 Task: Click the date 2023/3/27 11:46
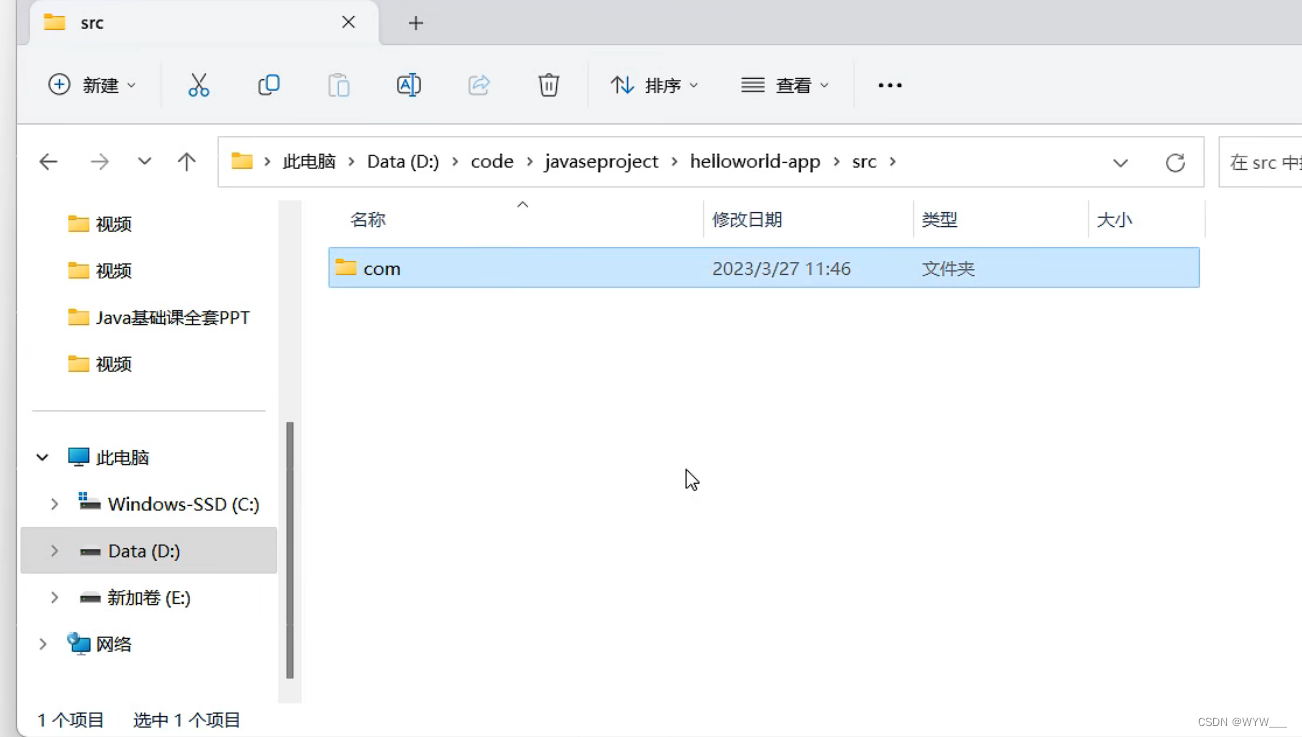[781, 269]
